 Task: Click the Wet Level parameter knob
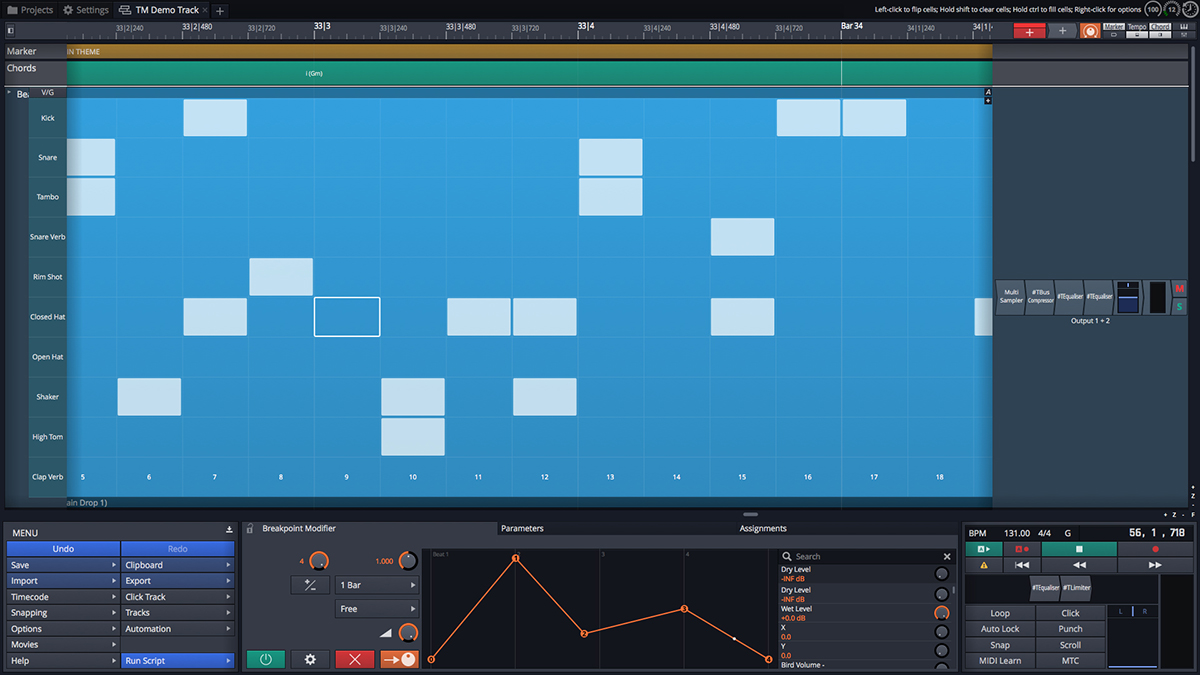[x=941, y=613]
